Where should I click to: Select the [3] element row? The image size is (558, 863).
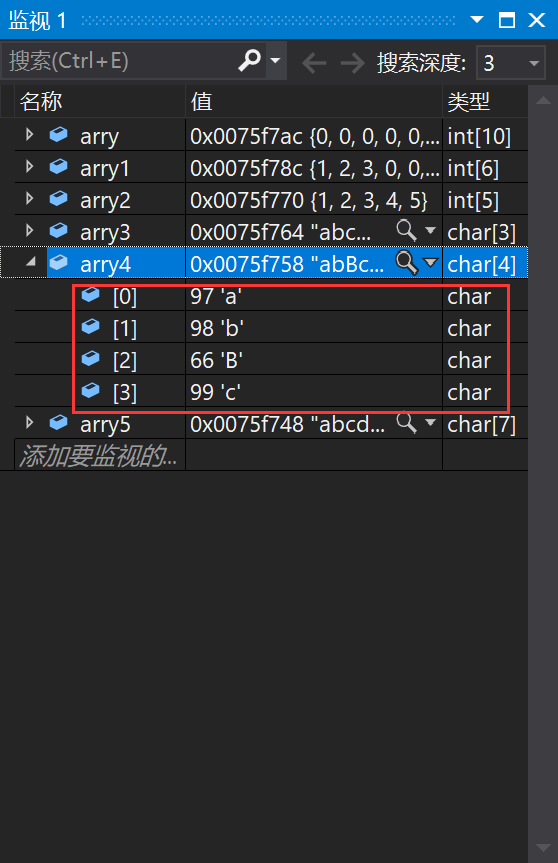pos(271,392)
